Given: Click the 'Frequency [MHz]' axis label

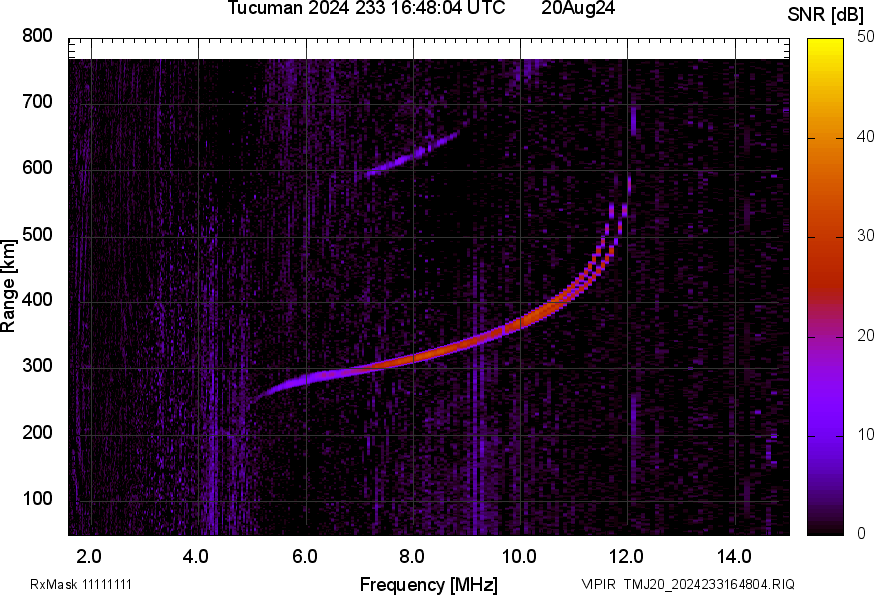Looking at the screenshot, I should point(429,584).
